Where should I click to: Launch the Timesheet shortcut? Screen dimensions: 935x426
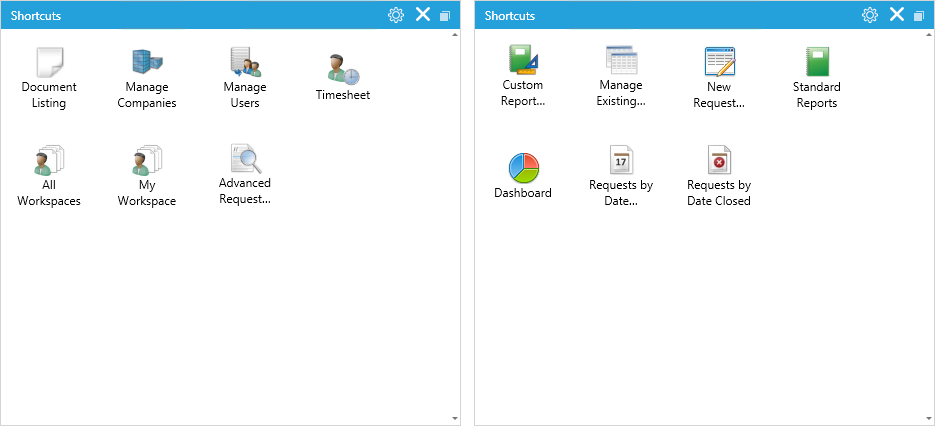point(343,77)
